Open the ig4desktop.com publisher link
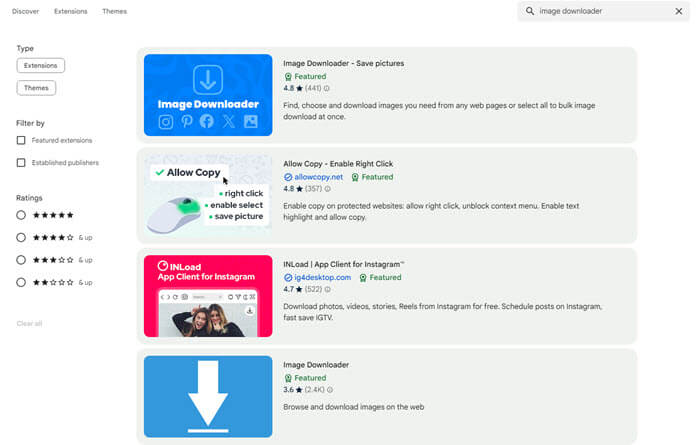The width and height of the screenshot is (700, 445). click(322, 277)
